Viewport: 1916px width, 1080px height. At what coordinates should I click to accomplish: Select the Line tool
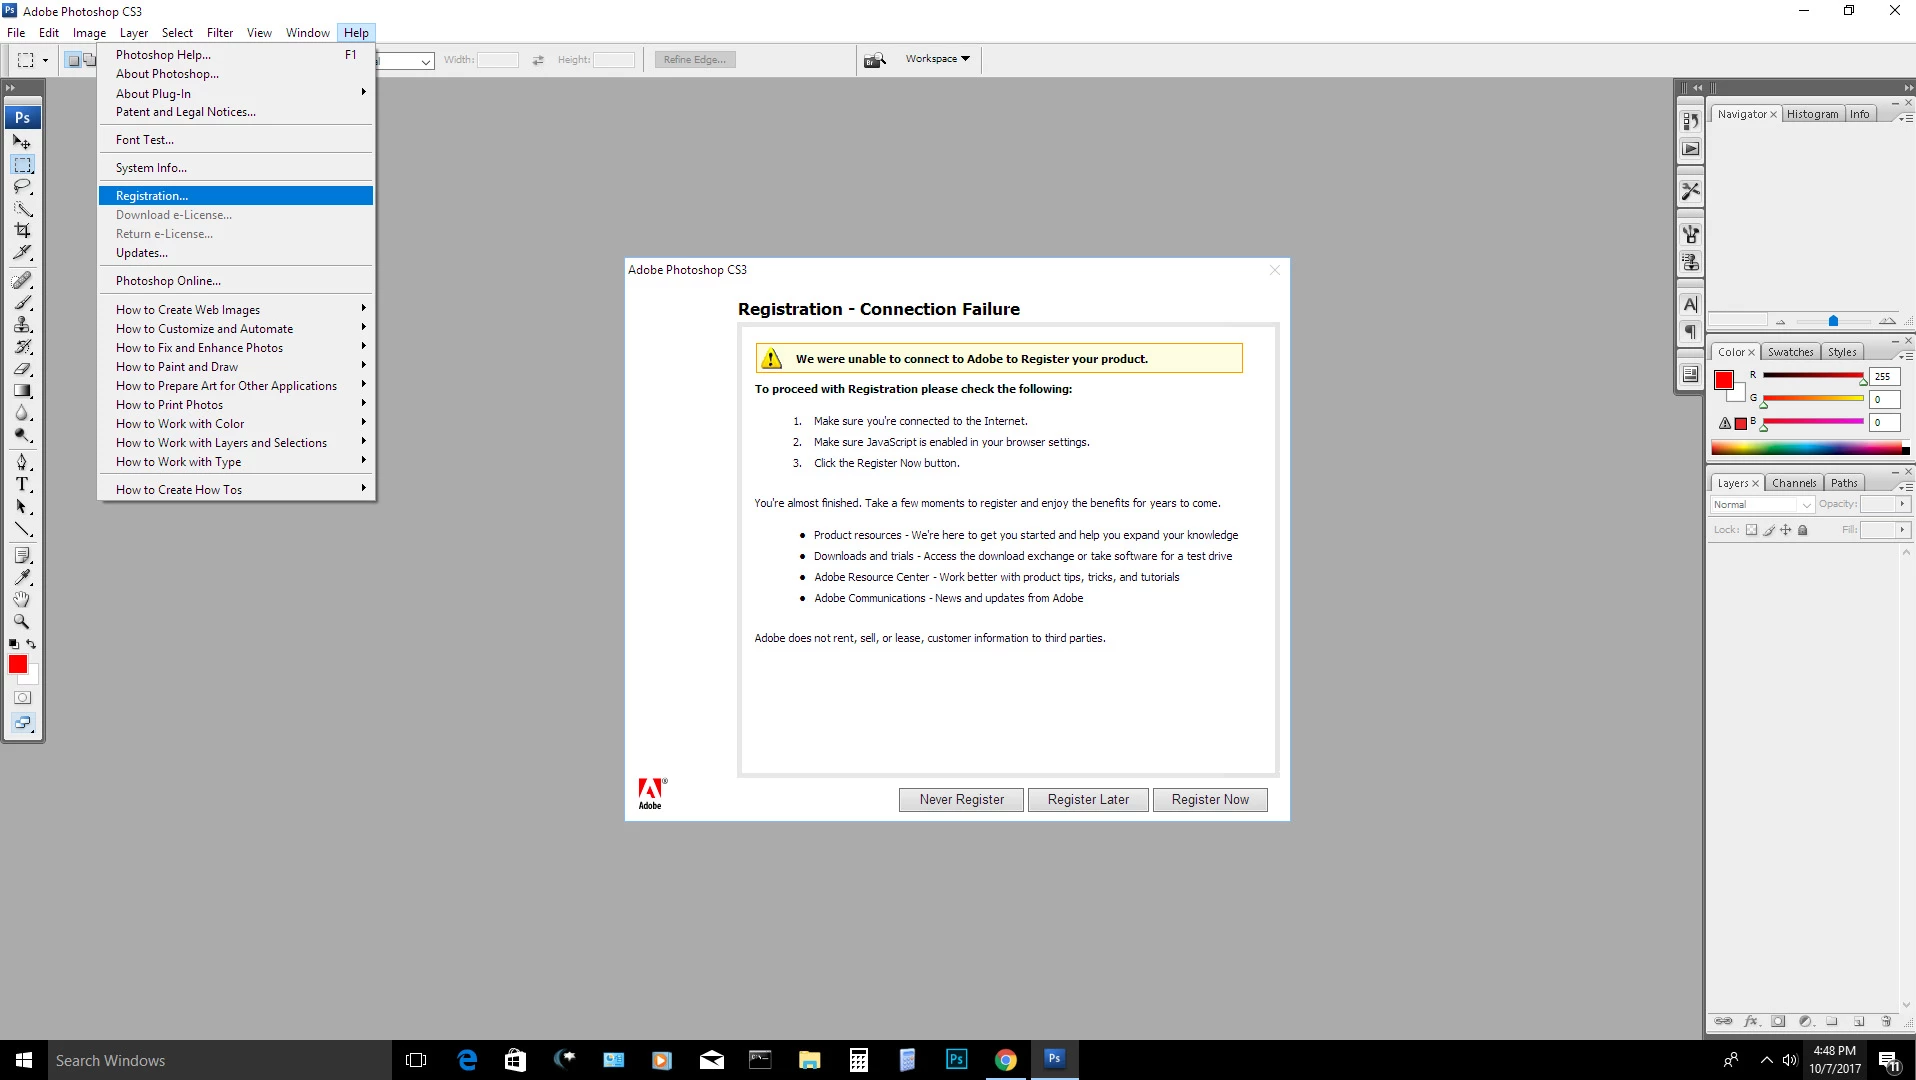(x=22, y=529)
